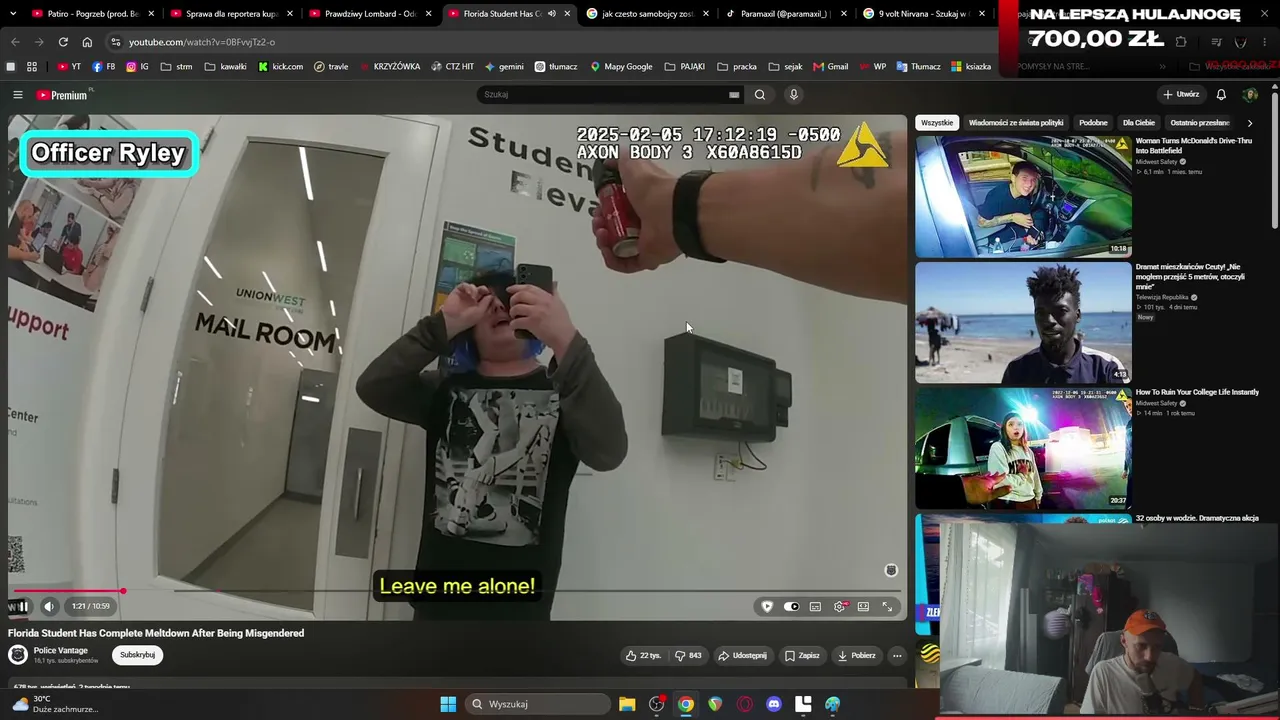Toggle the autoplay switch in the player
The width and height of the screenshot is (1280, 720).
tap(791, 606)
